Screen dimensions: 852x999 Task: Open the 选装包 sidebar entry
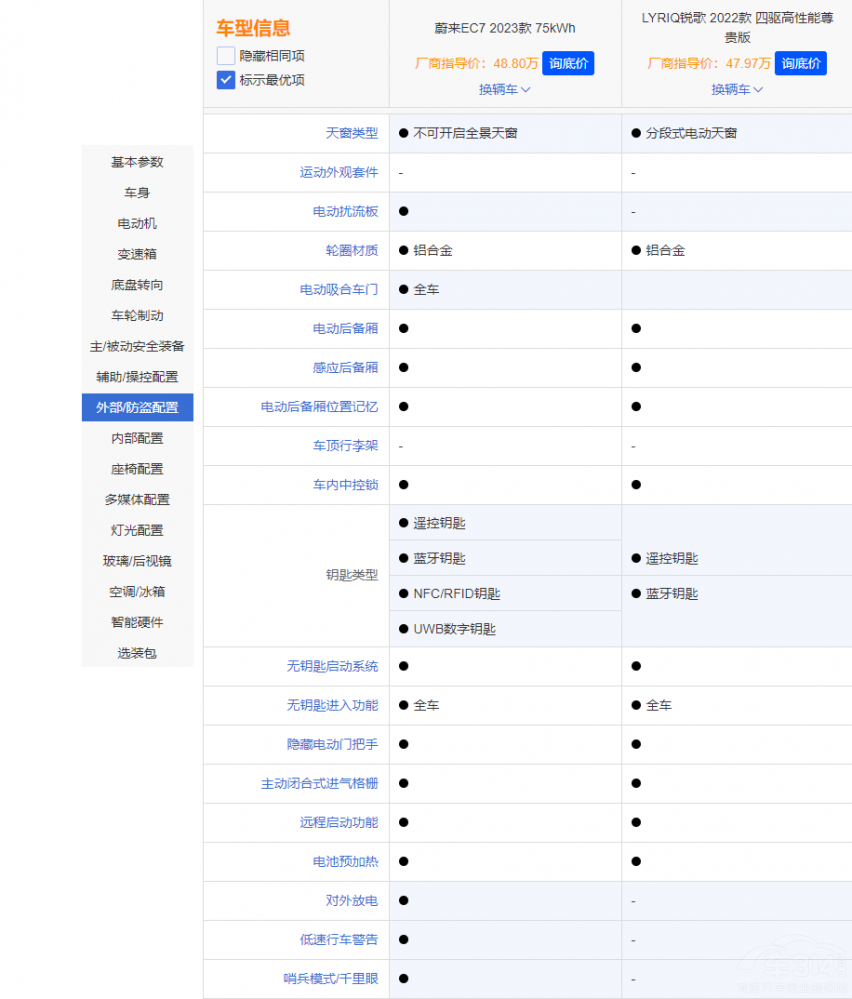point(137,653)
